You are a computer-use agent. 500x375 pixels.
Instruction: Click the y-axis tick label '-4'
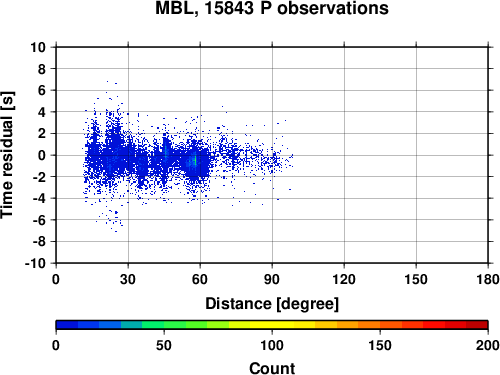[x=39, y=198]
